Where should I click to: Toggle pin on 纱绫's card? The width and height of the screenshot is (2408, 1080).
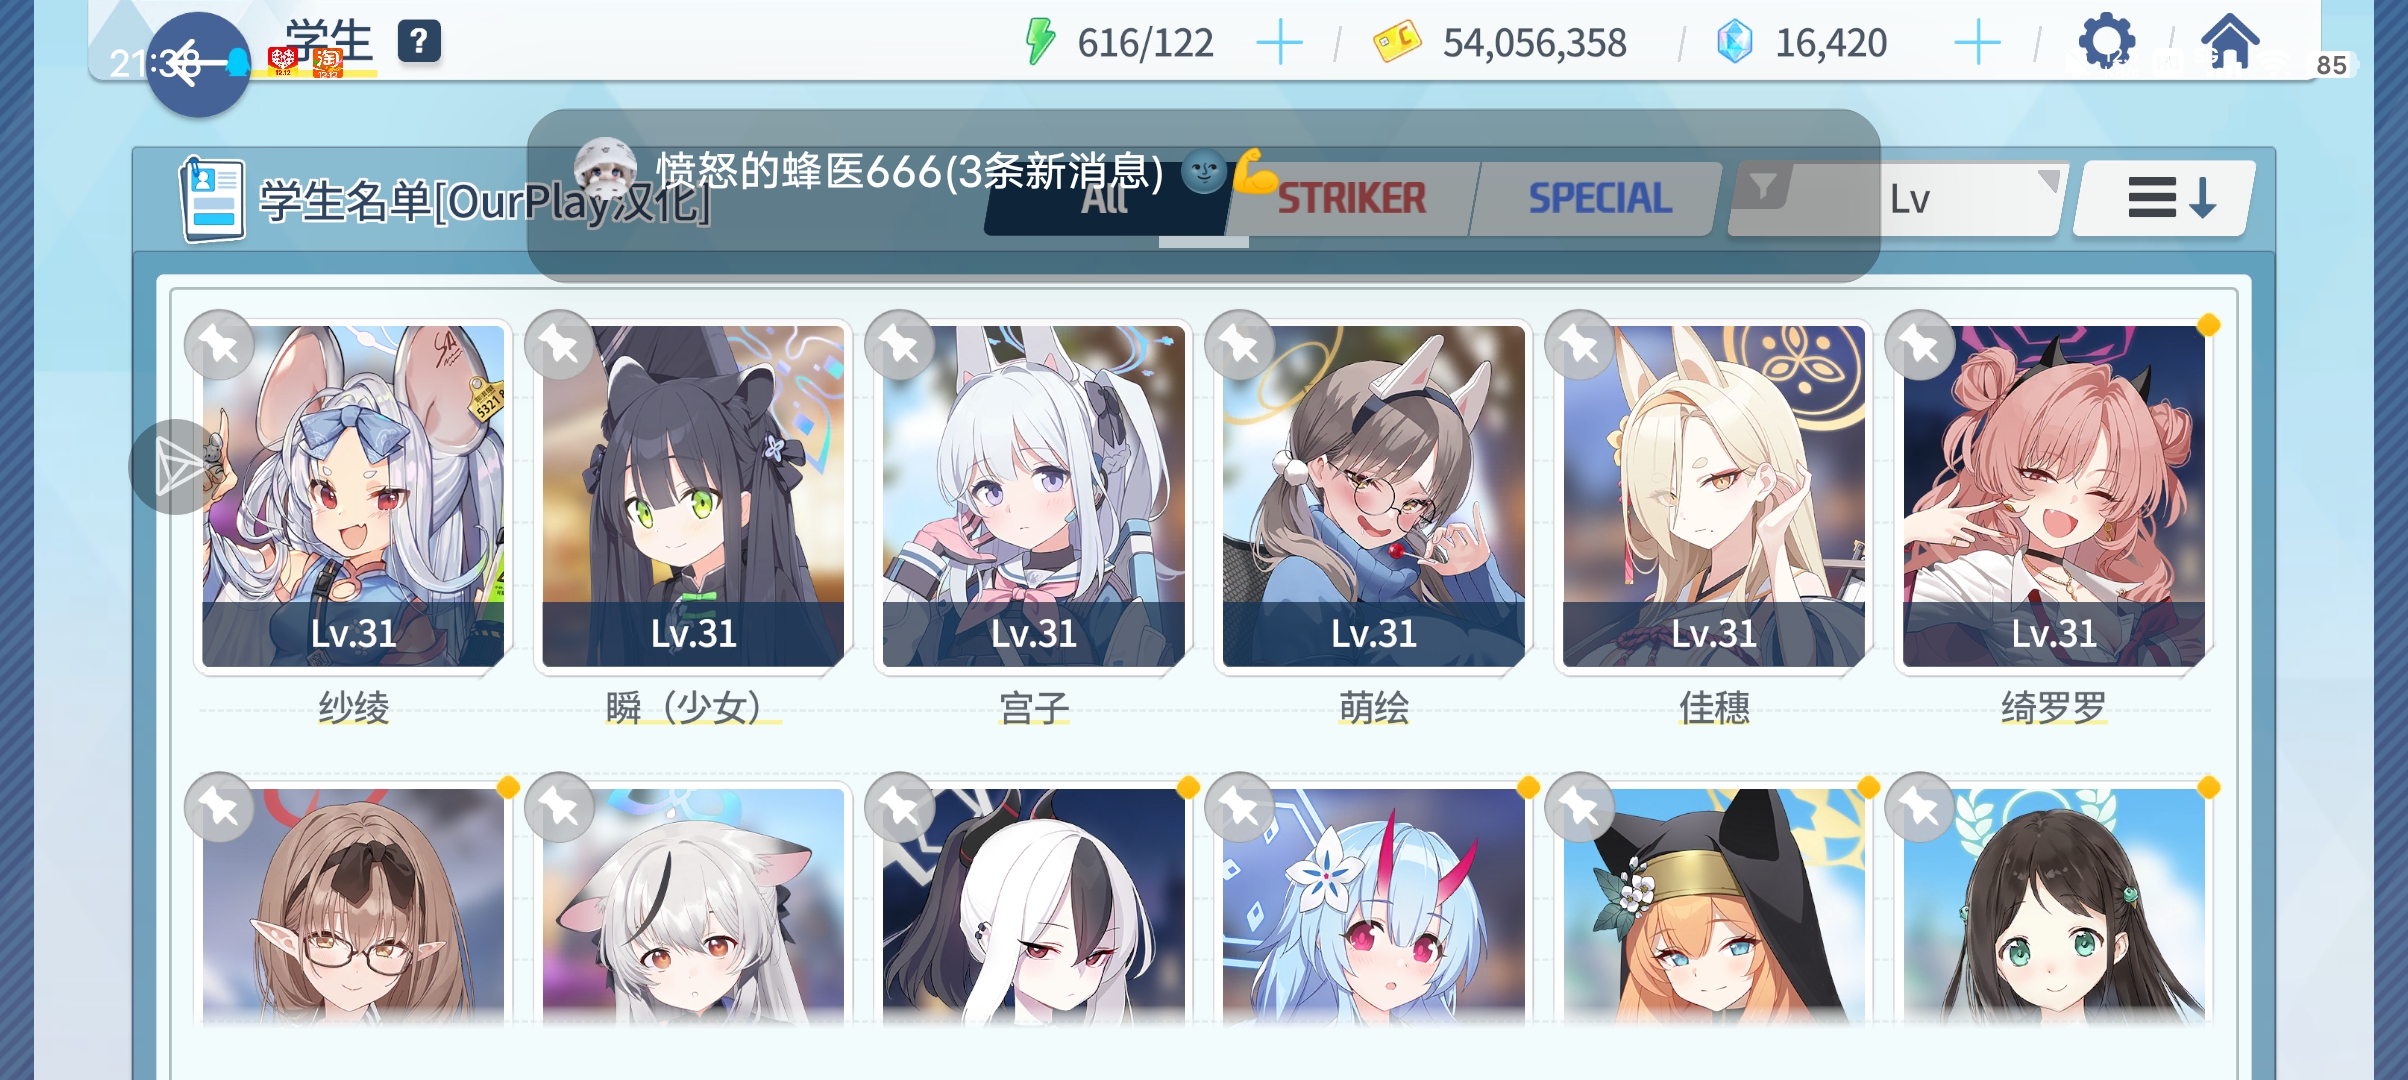click(x=219, y=345)
